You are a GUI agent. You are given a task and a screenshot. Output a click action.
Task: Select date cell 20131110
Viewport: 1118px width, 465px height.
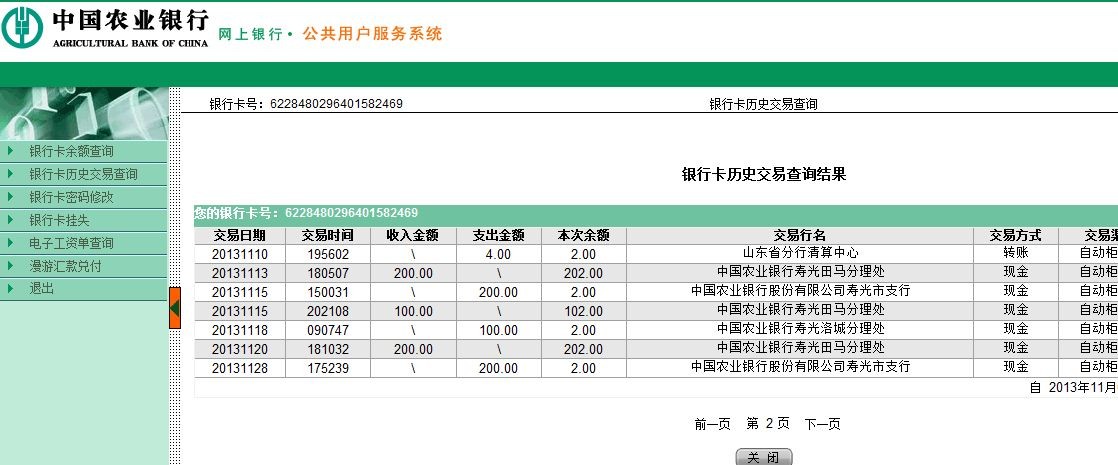coord(240,254)
